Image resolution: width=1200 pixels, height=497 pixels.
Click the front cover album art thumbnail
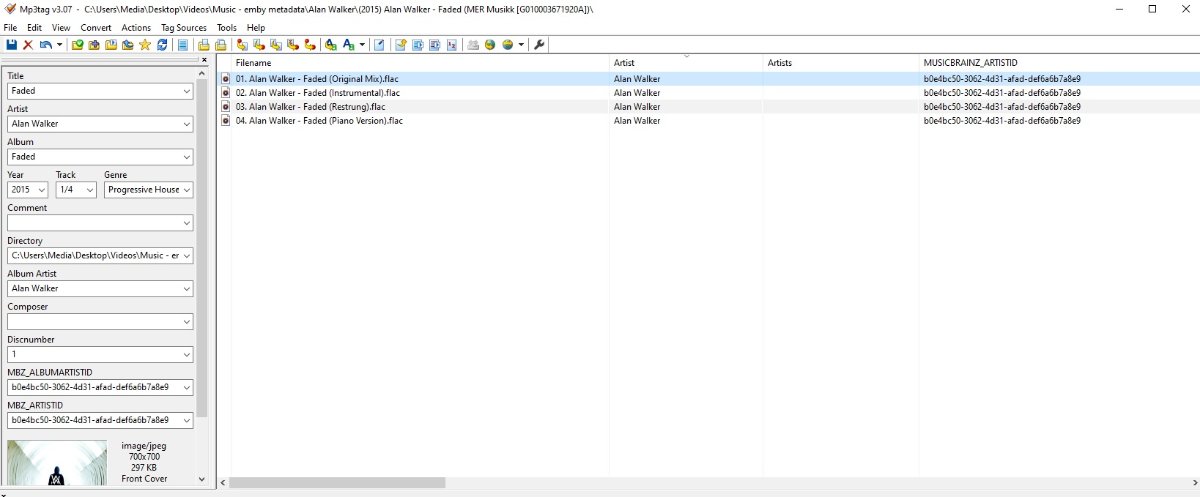(x=57, y=463)
